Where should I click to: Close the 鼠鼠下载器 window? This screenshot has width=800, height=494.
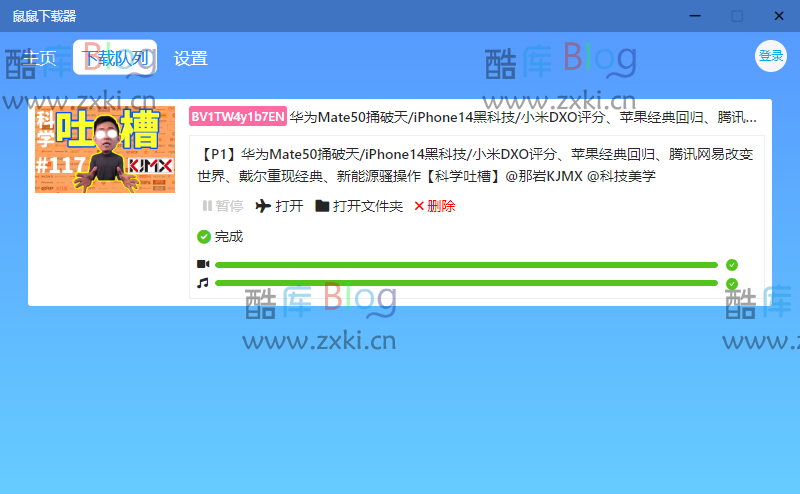click(779, 16)
